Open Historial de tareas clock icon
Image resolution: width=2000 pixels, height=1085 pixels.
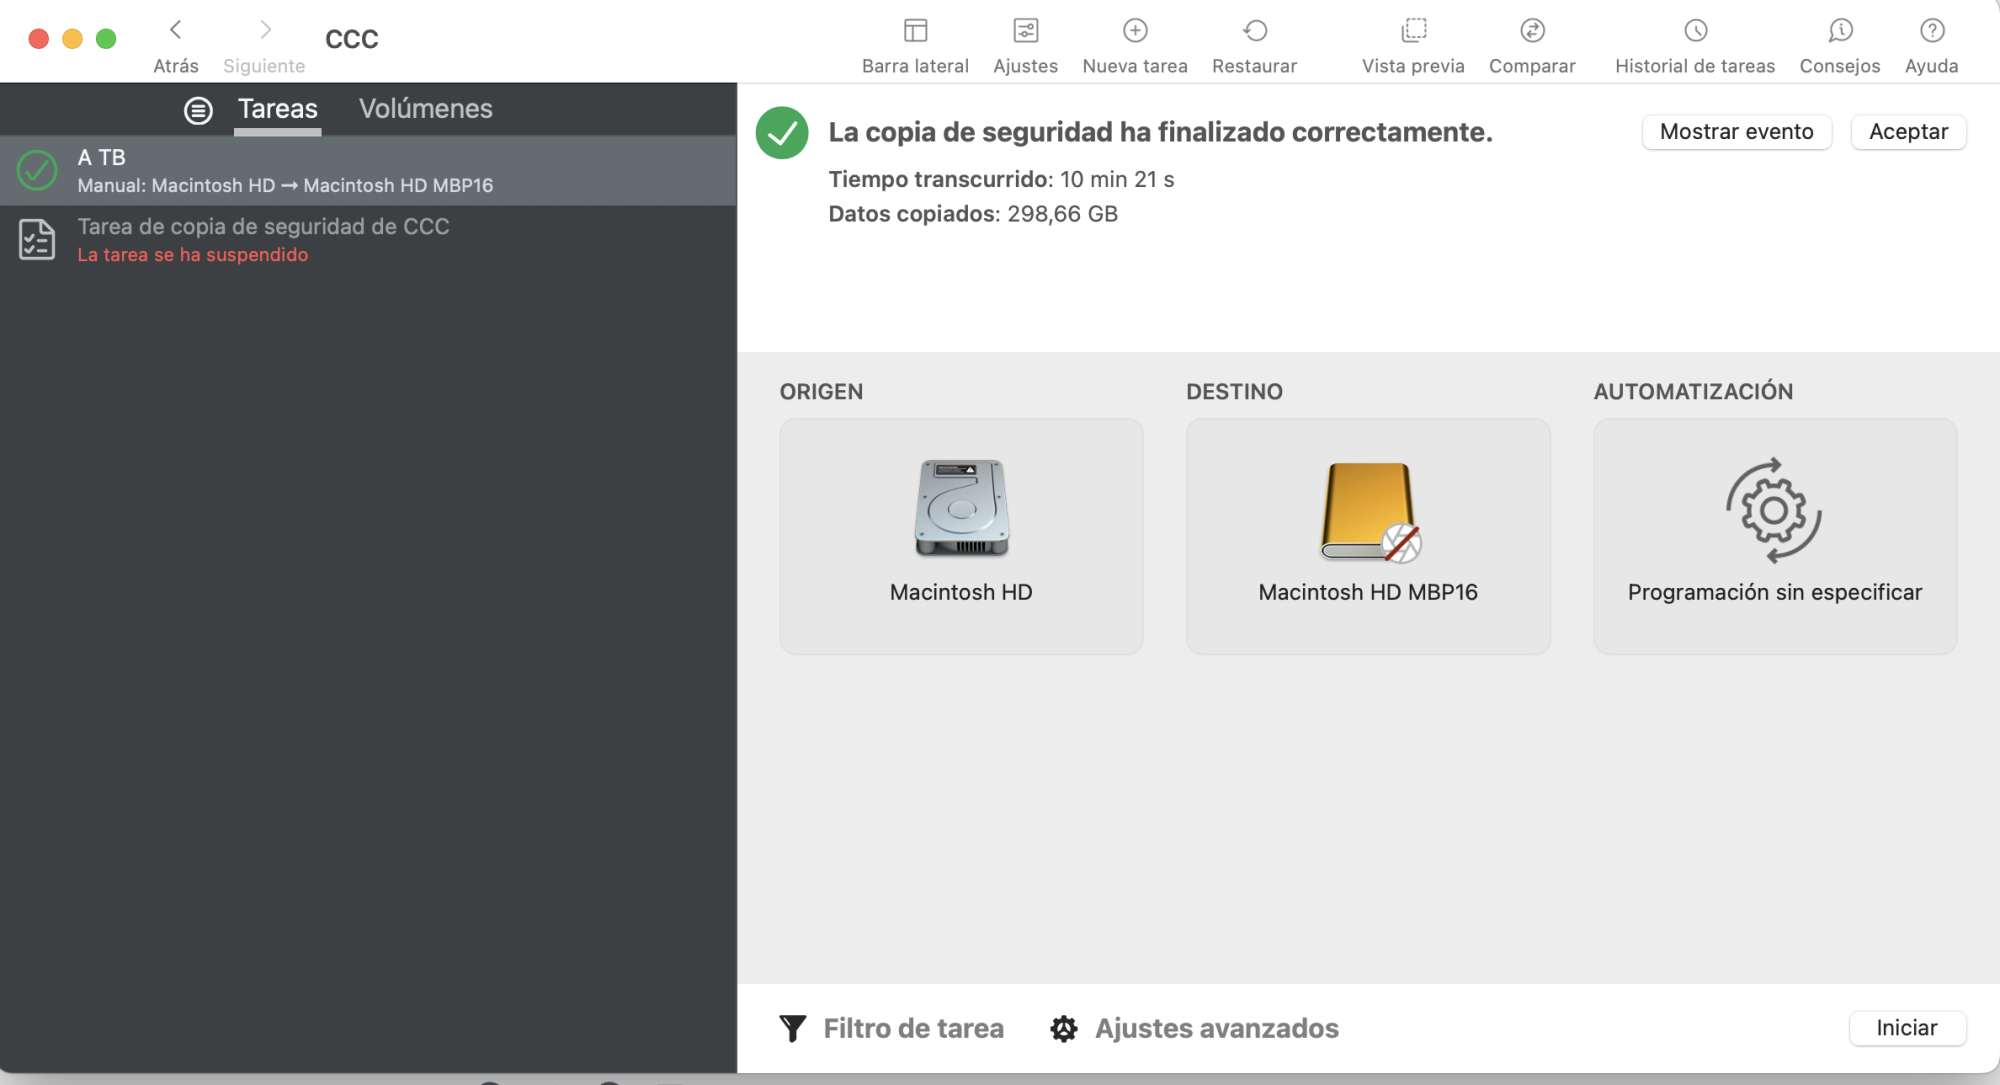1695,31
